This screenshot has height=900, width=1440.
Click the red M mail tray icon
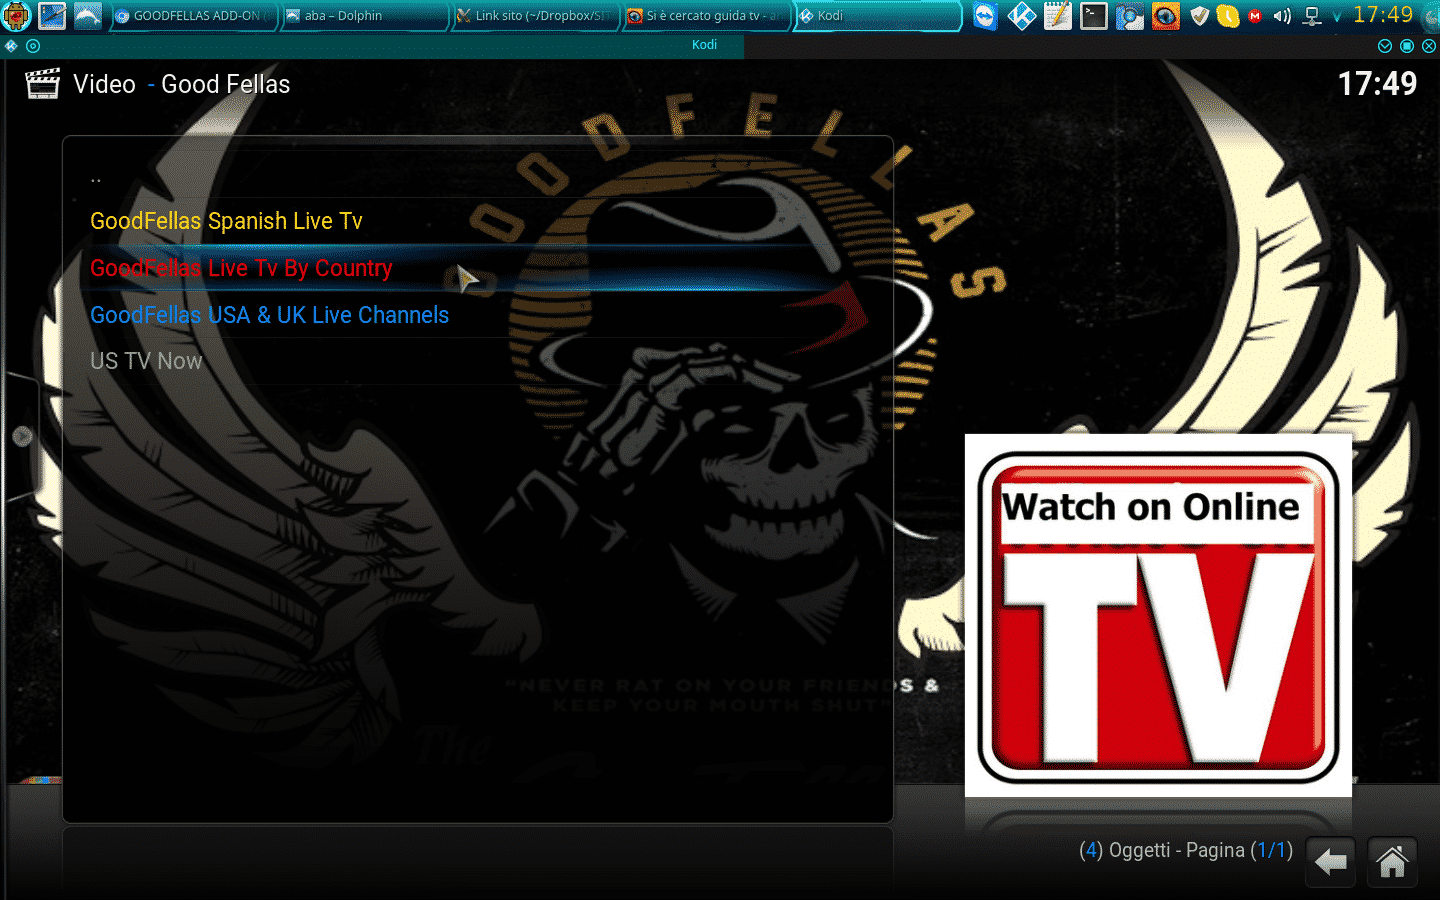pos(1255,16)
